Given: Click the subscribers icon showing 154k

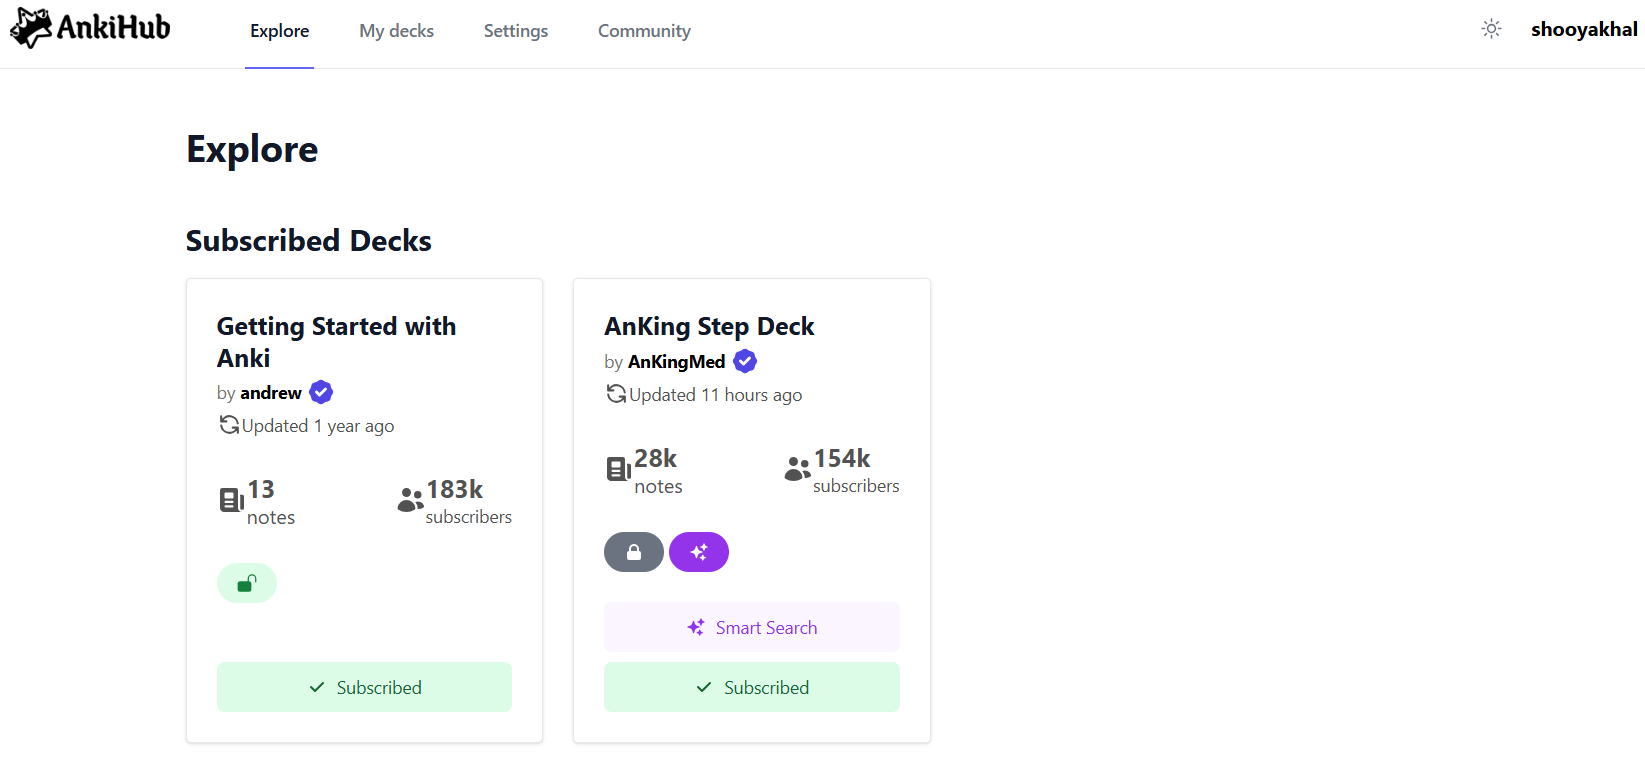Looking at the screenshot, I should click(x=797, y=468).
